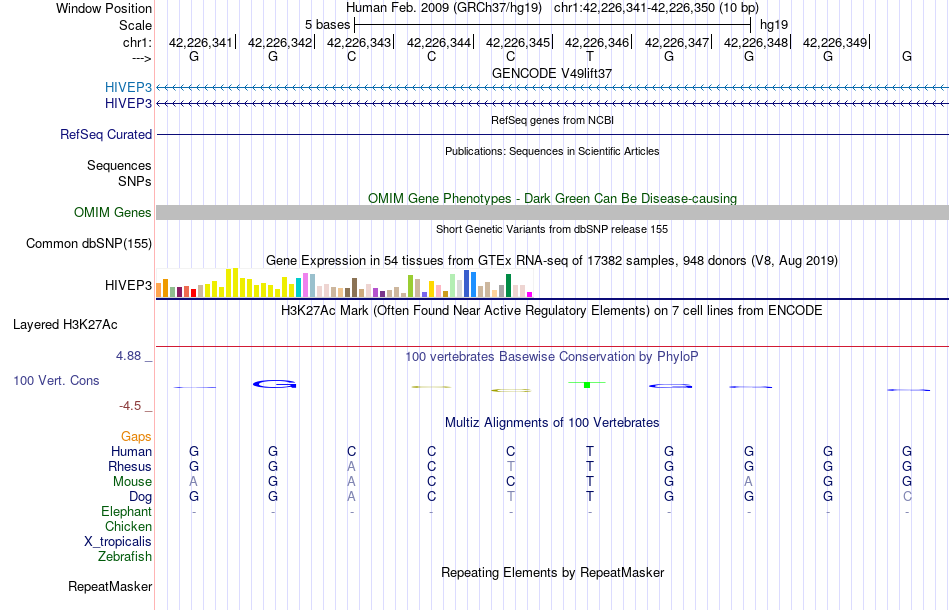Screen dimensions: 950x610
Task: Click the Mouse alignment row label
Action: pyautogui.click(x=132, y=482)
